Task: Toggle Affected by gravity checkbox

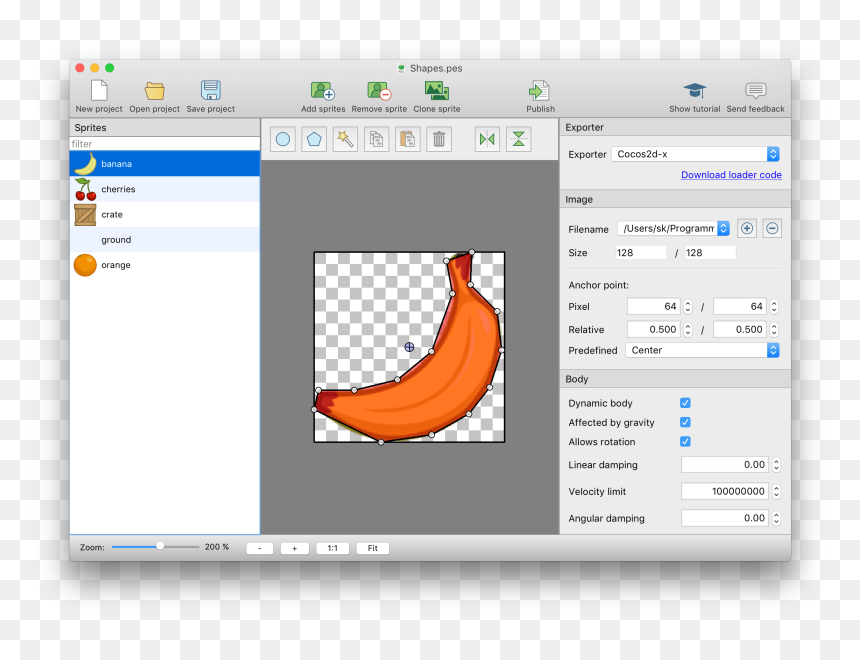Action: 685,422
